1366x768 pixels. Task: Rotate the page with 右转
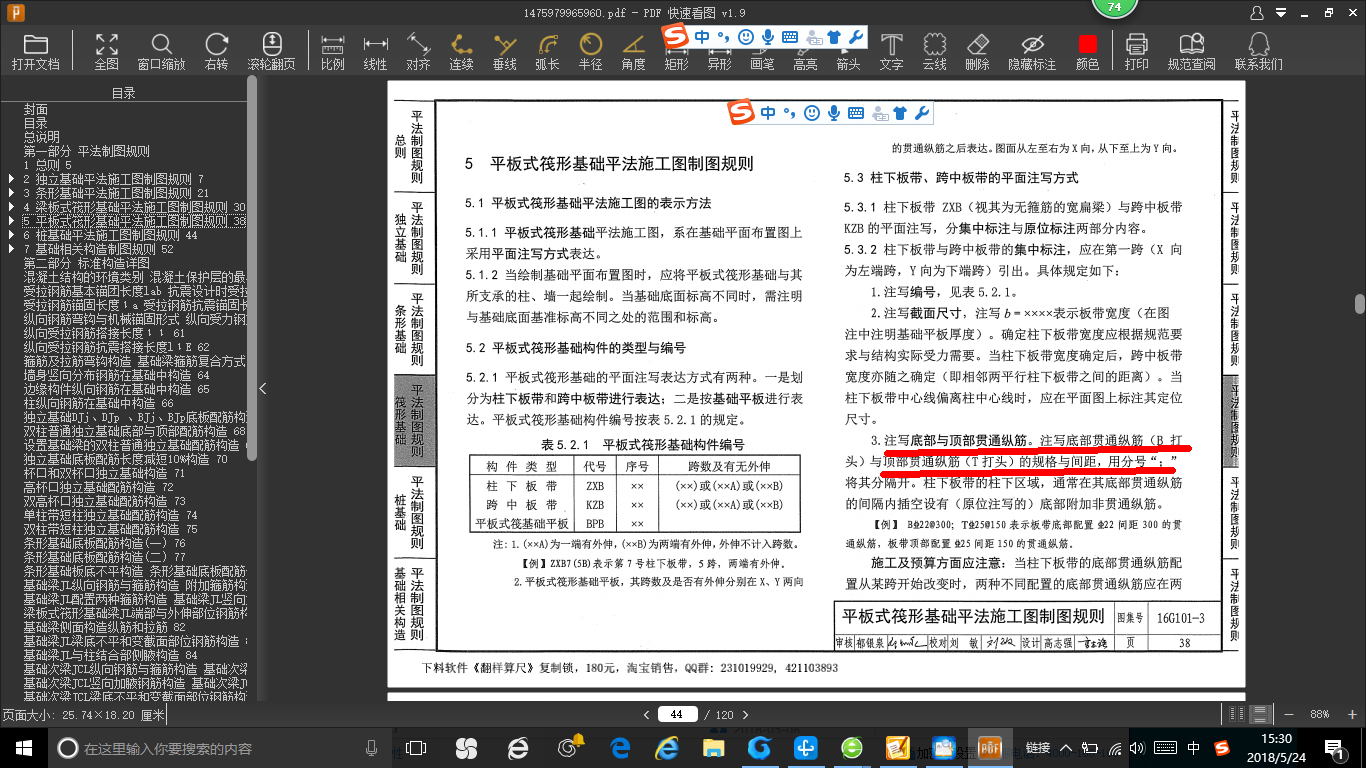pos(216,51)
